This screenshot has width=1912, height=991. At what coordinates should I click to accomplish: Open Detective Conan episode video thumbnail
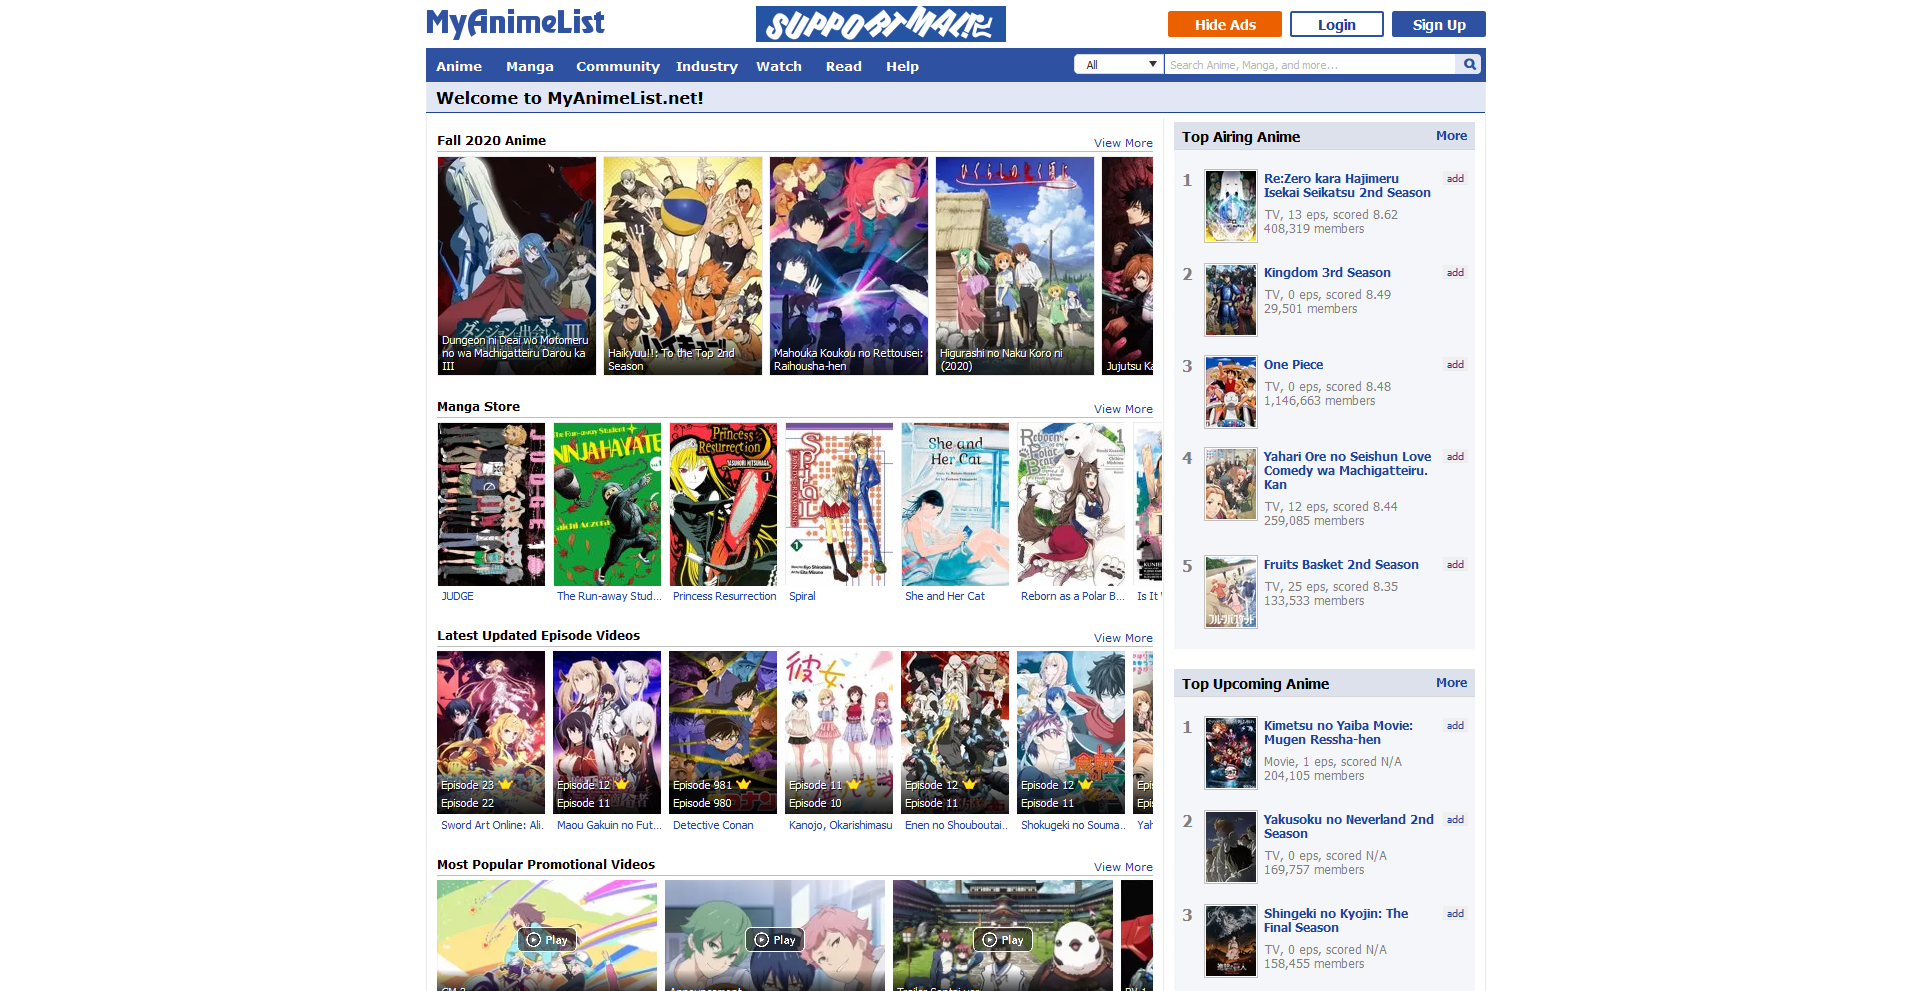[723, 732]
